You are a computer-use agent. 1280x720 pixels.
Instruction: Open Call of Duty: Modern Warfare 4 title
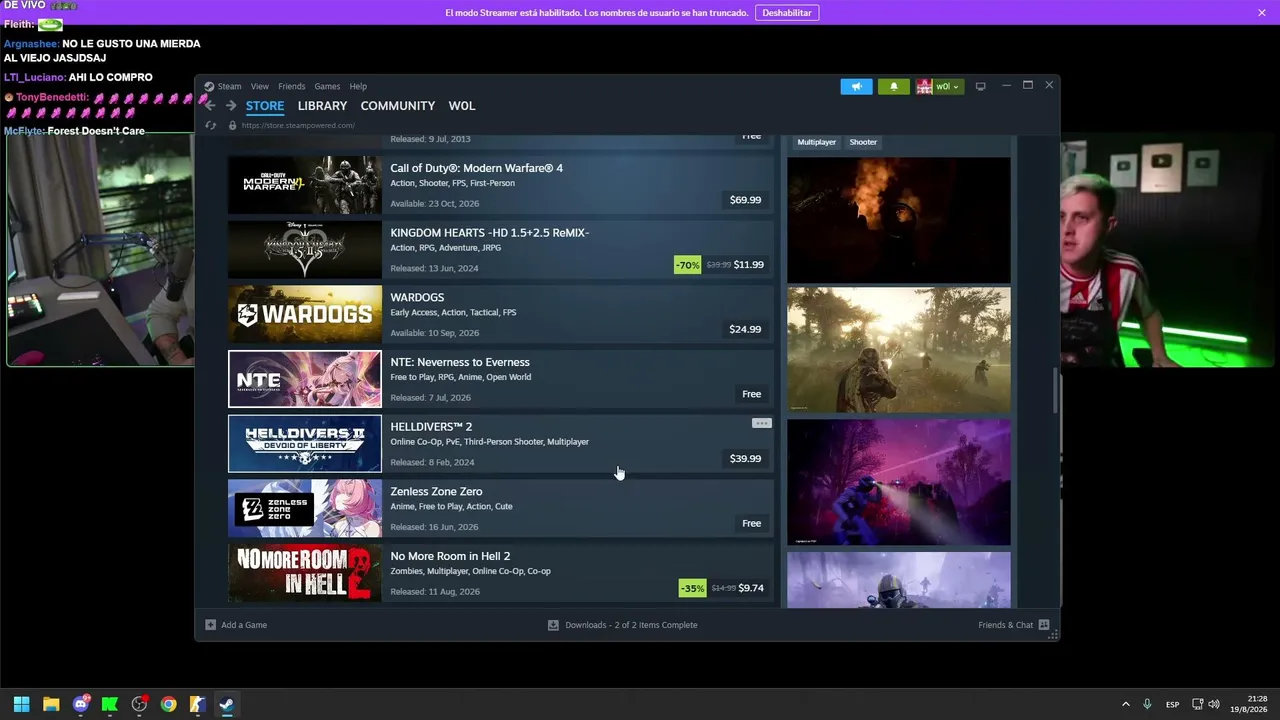click(x=477, y=168)
